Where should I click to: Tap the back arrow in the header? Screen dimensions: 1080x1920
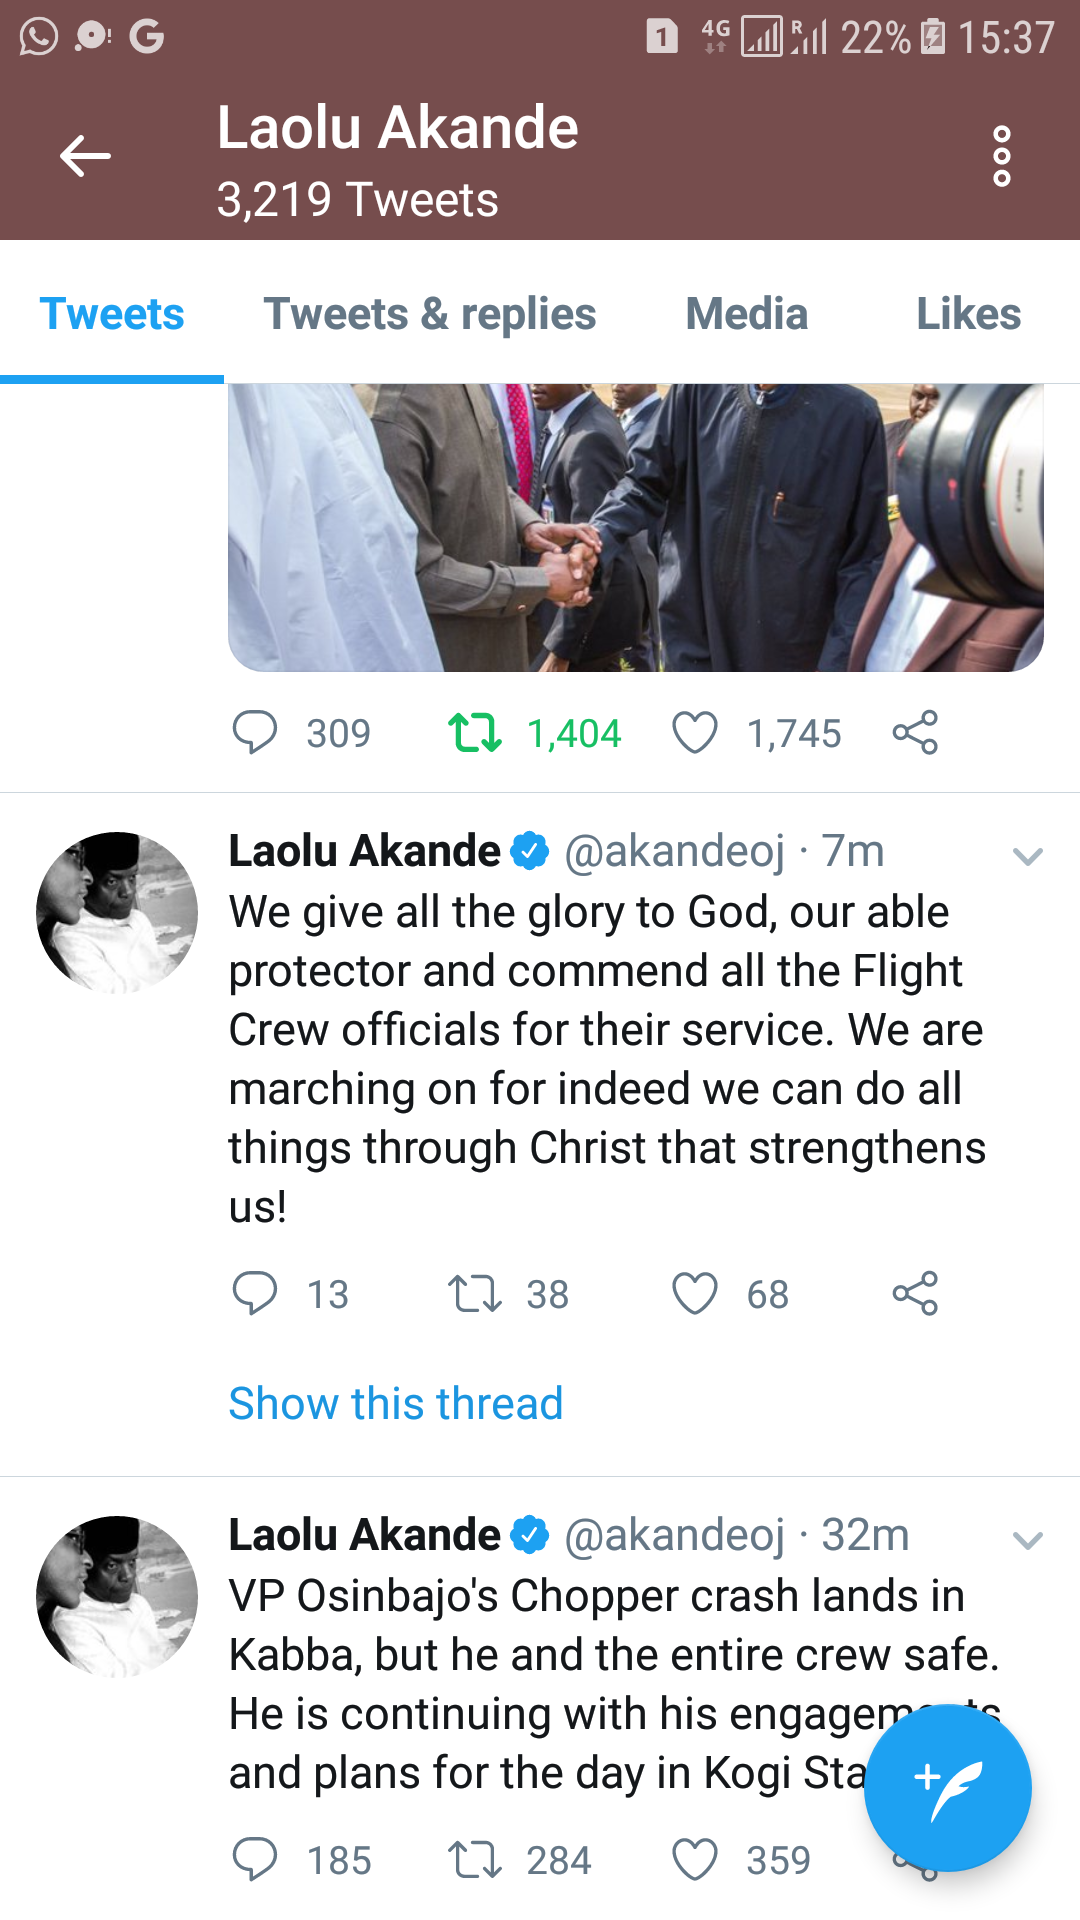(x=85, y=156)
